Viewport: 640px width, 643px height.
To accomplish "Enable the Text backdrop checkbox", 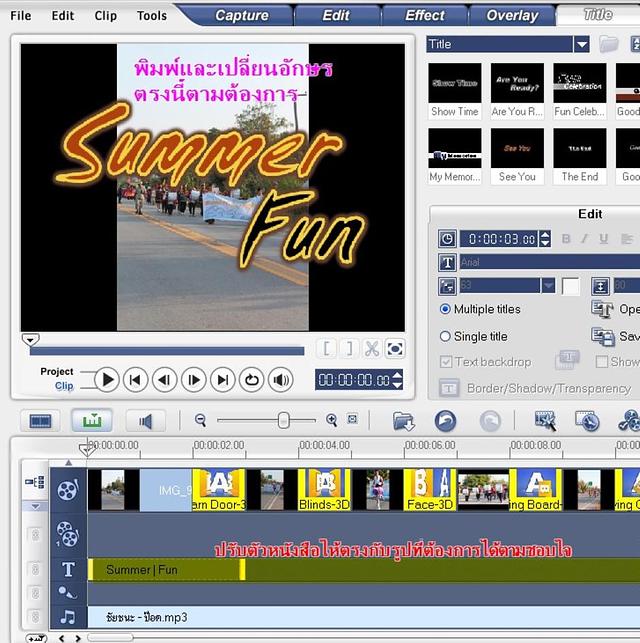I will pos(446,362).
